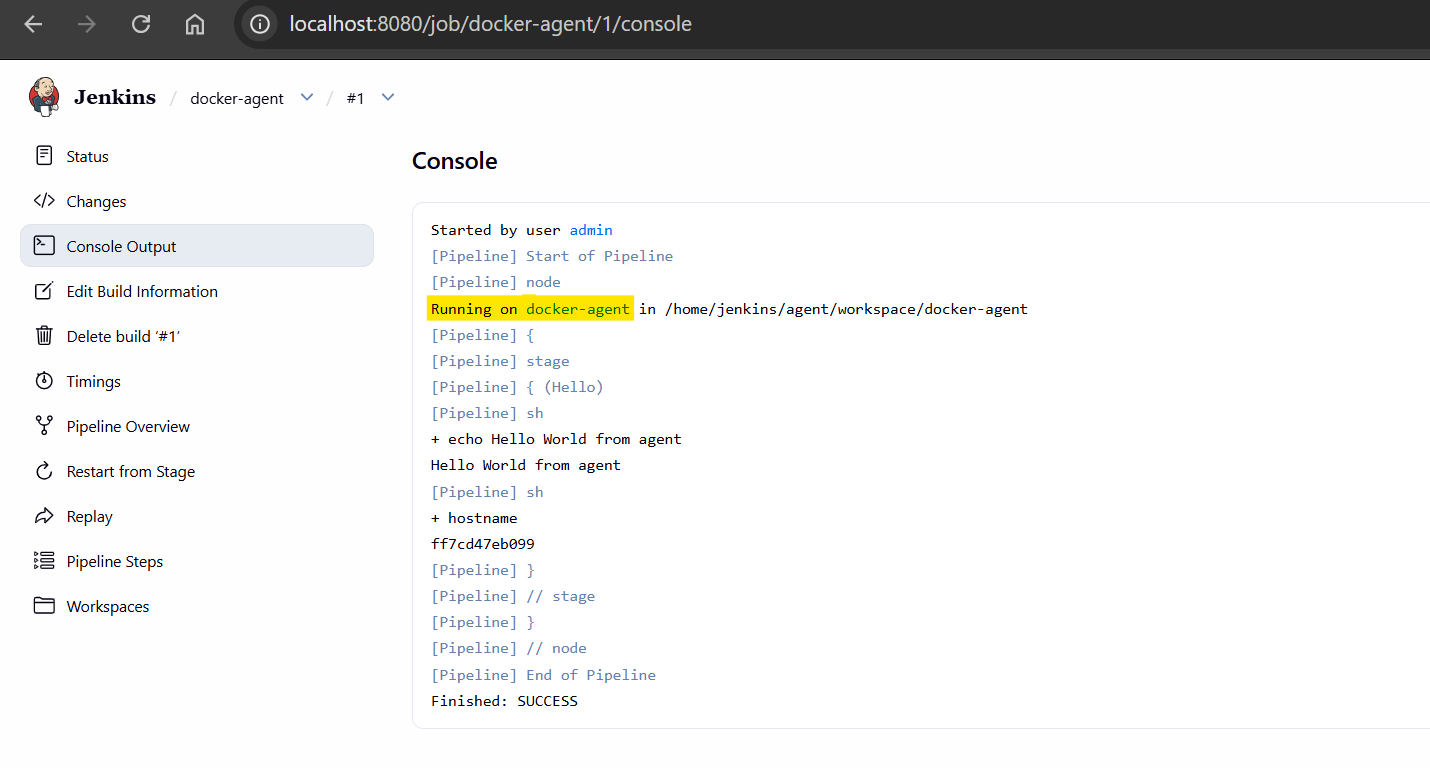Click the 'Hello World from agent' output line

pos(526,465)
